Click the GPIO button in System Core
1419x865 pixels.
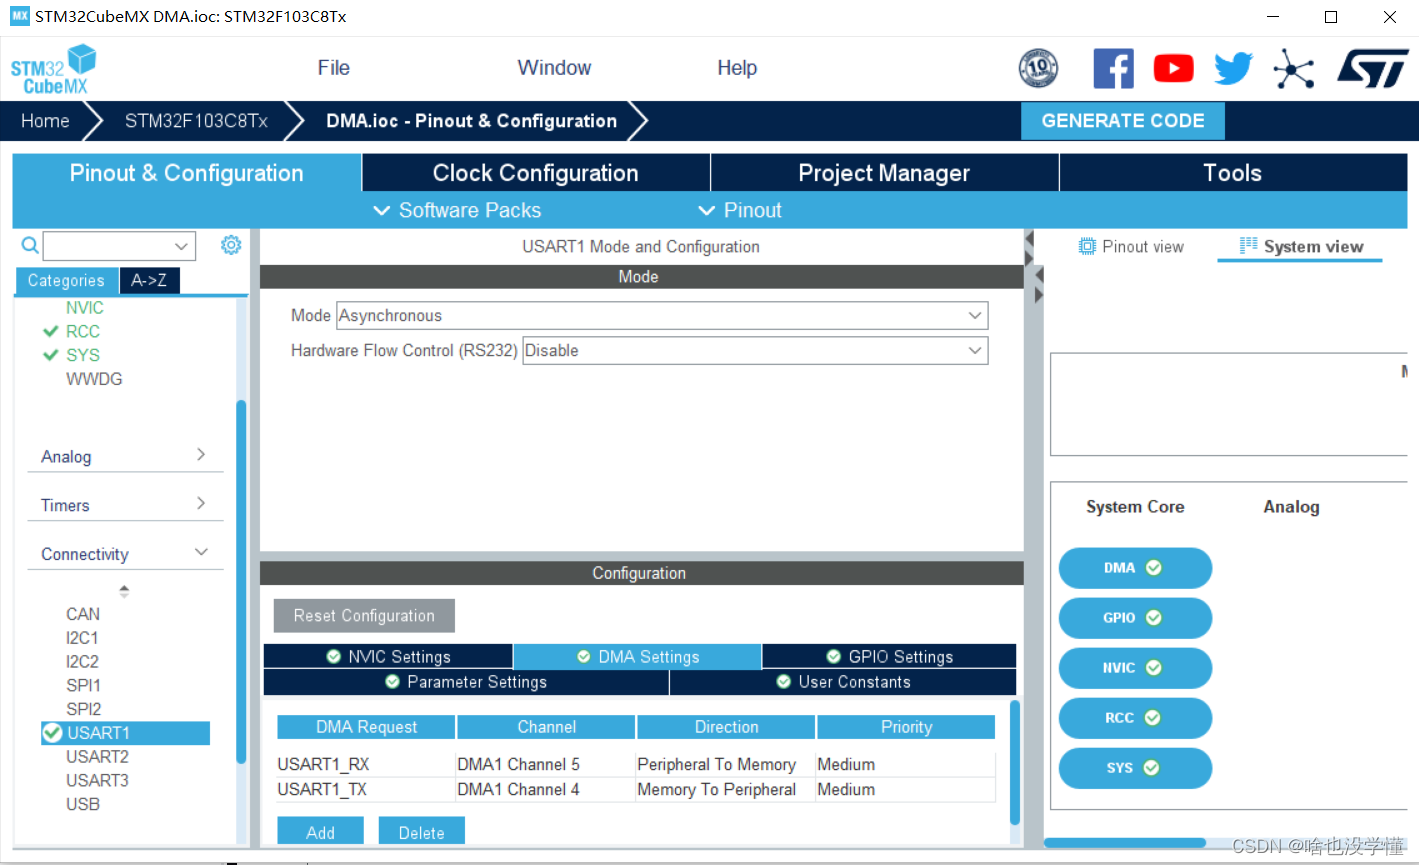1135,618
